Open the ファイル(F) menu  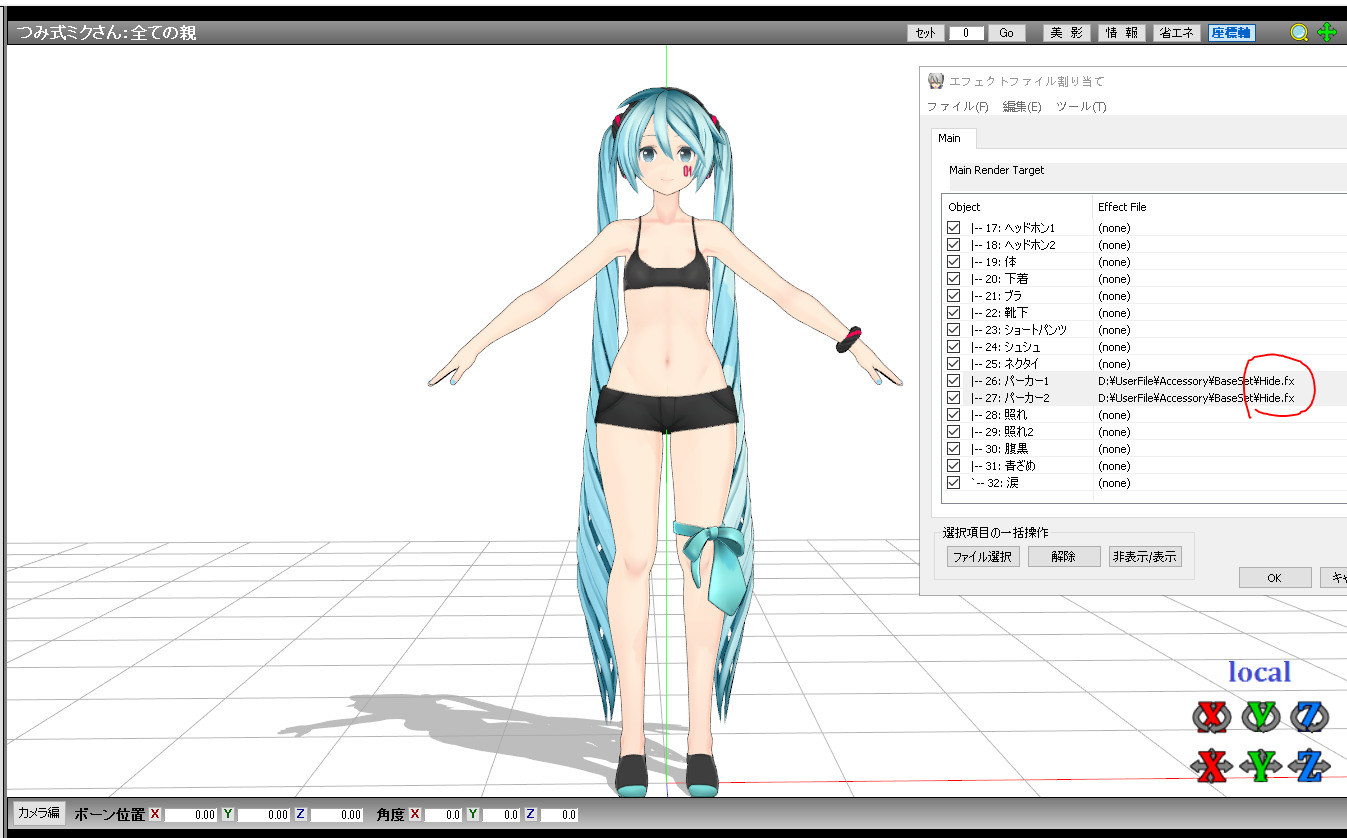pyautogui.click(x=957, y=107)
